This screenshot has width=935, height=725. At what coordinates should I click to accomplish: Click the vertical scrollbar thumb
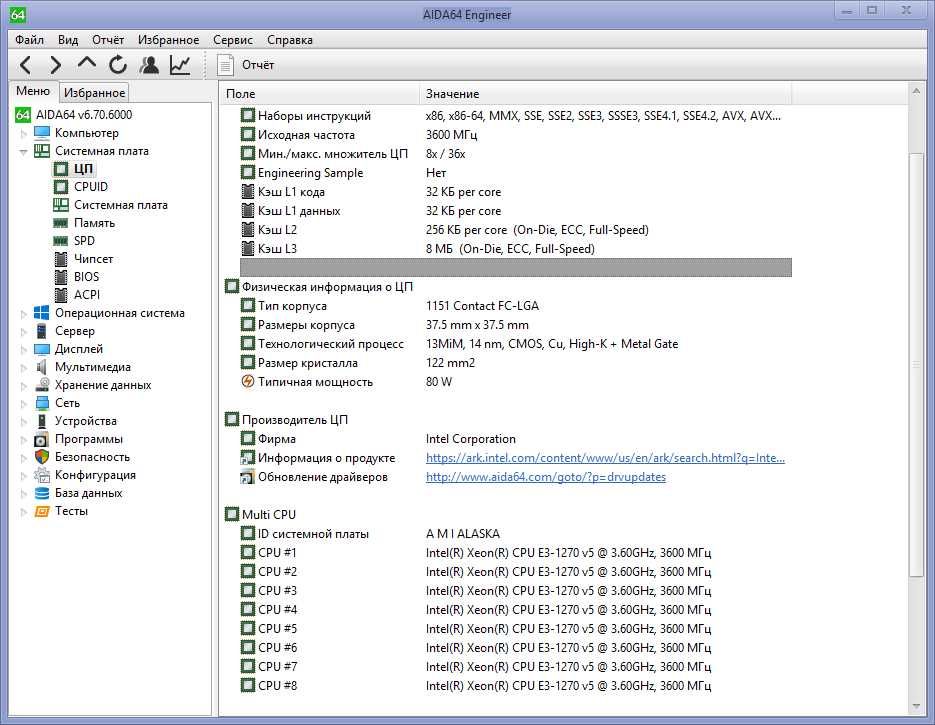coord(916,364)
